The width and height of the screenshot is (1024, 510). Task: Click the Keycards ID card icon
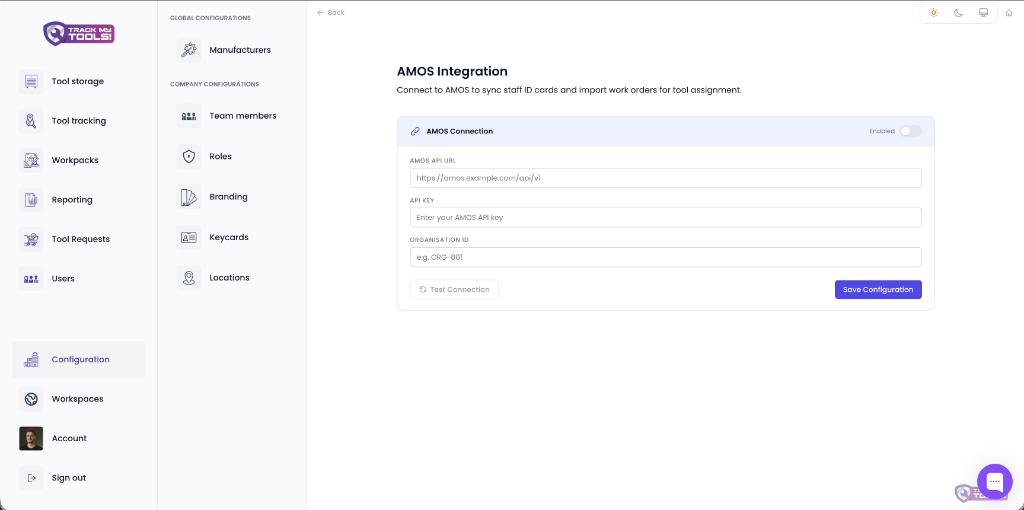point(189,237)
